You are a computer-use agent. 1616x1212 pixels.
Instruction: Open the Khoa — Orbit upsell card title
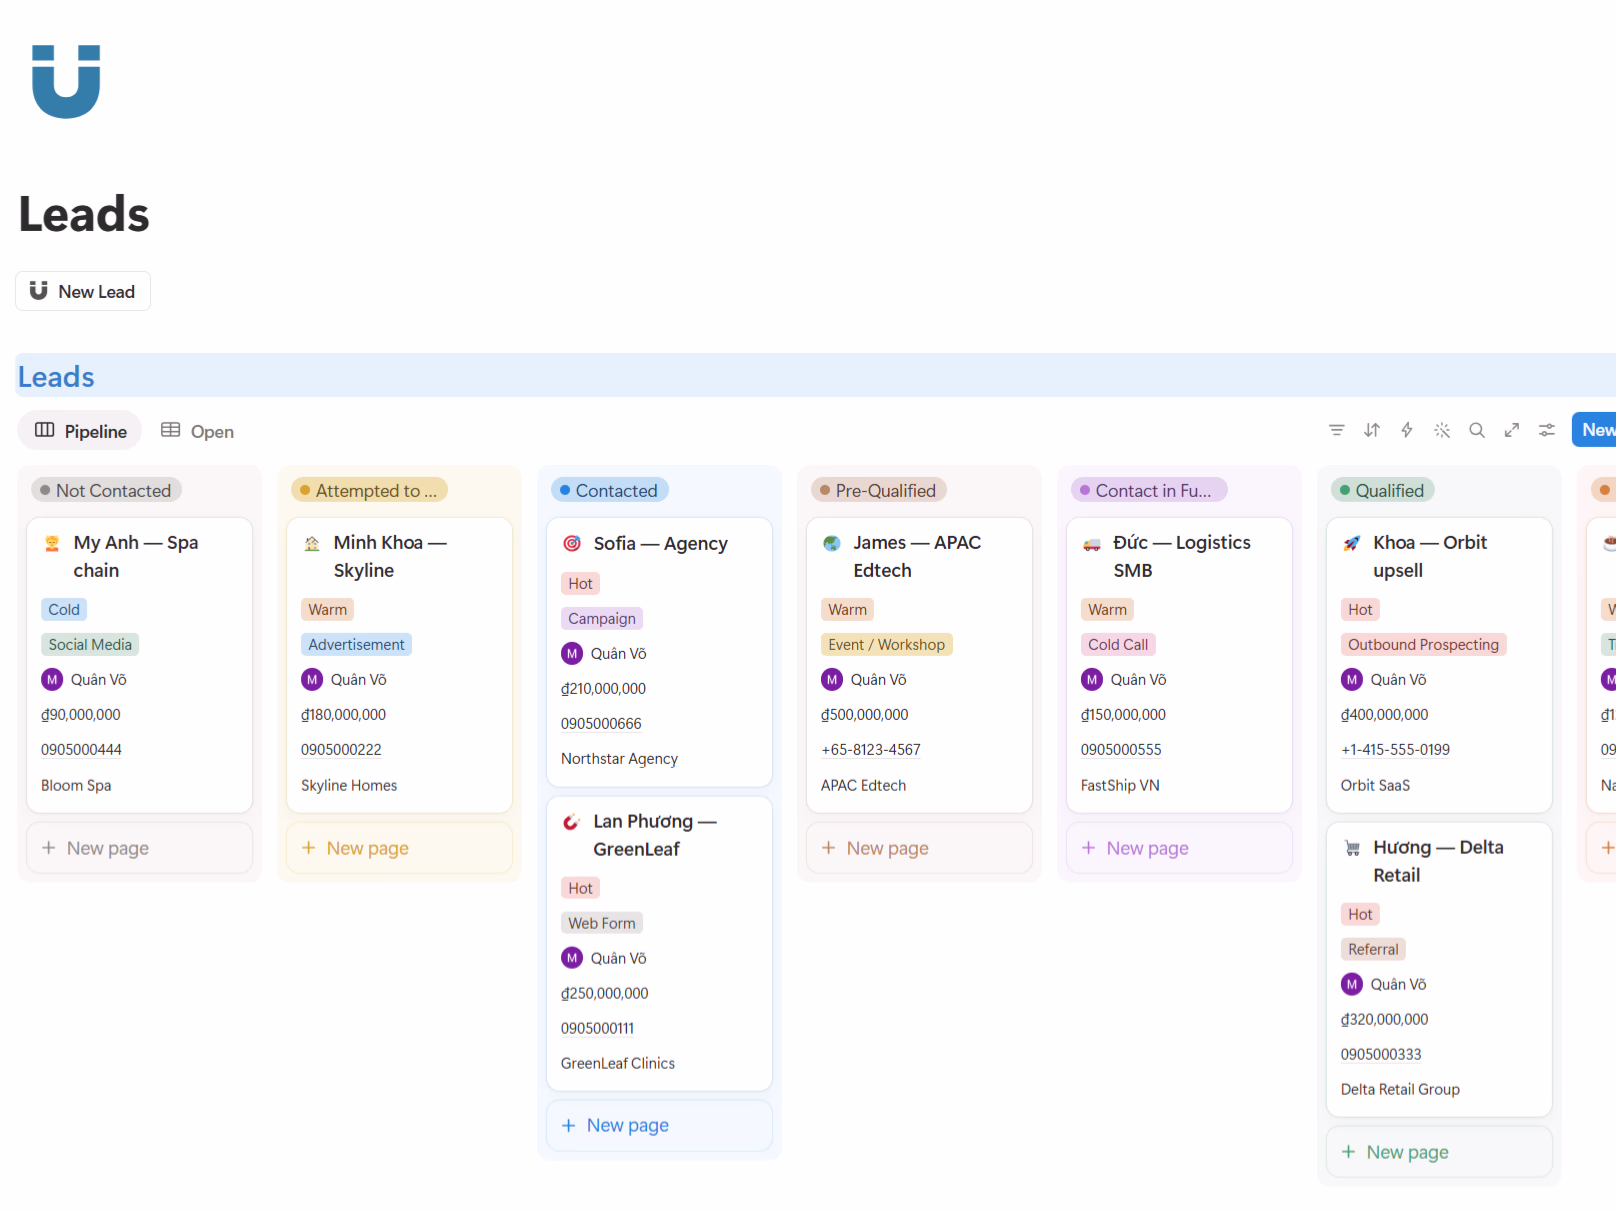(x=1430, y=557)
